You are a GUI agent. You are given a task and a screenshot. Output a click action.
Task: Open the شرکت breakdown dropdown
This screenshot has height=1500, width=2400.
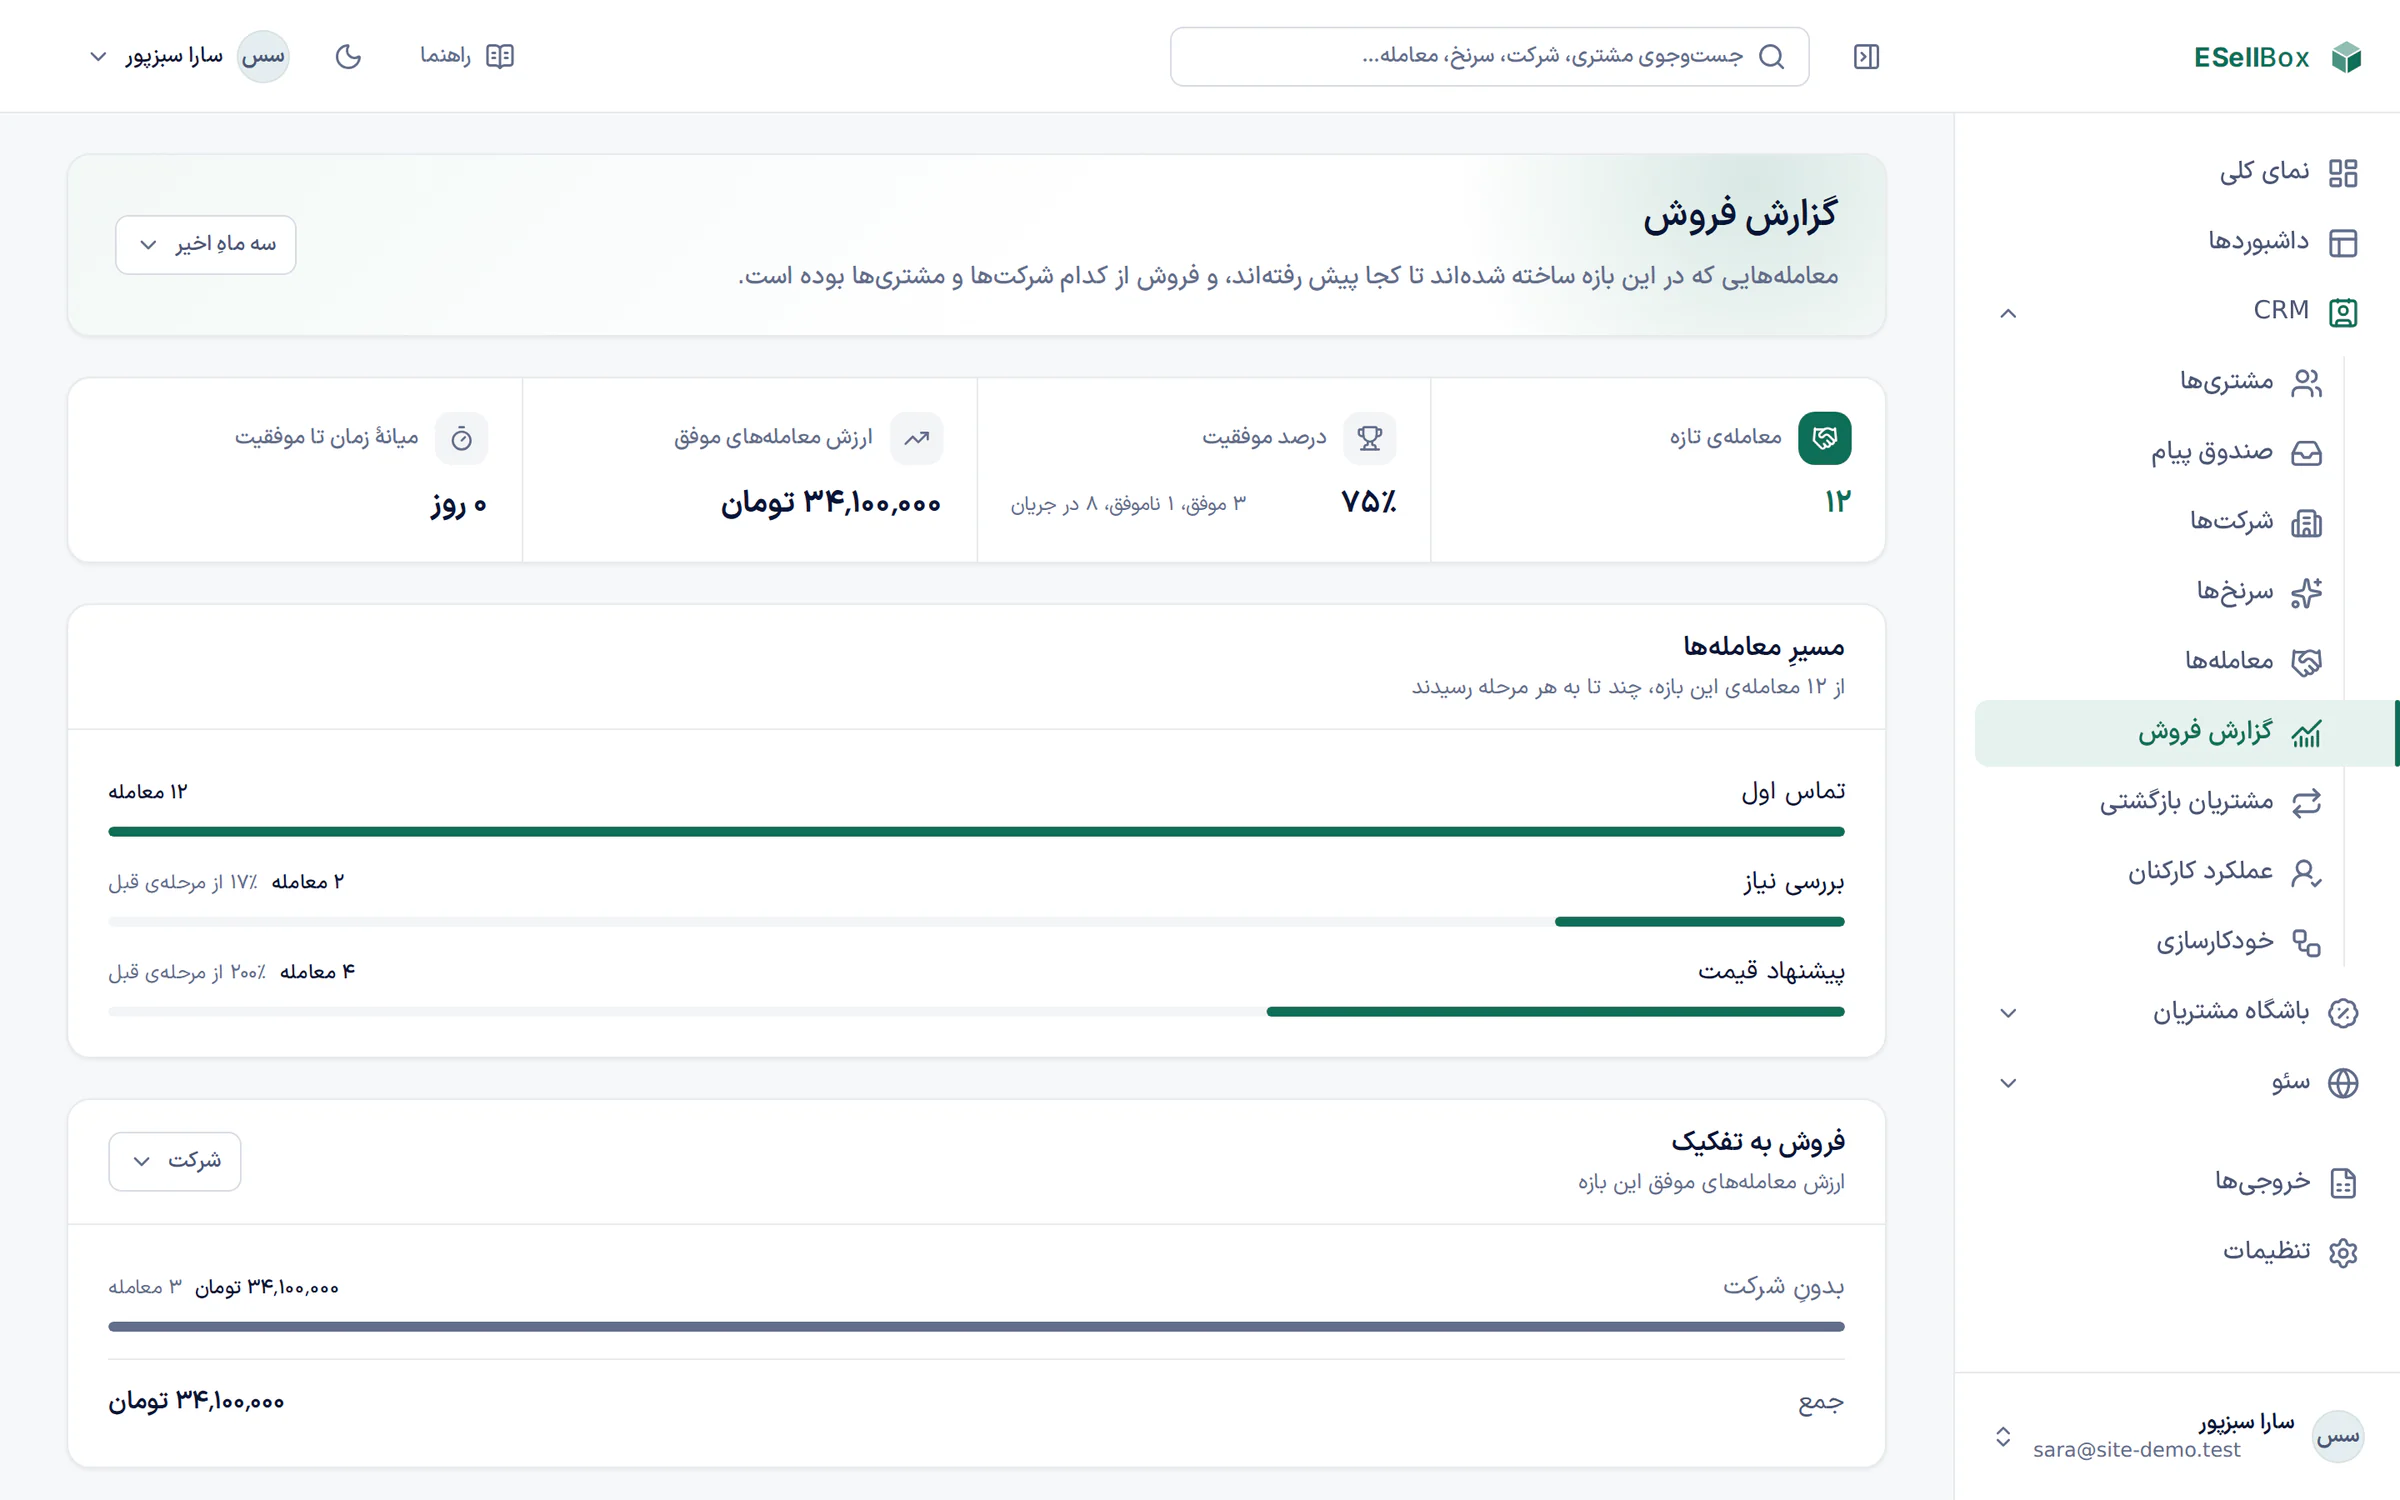coord(175,1161)
